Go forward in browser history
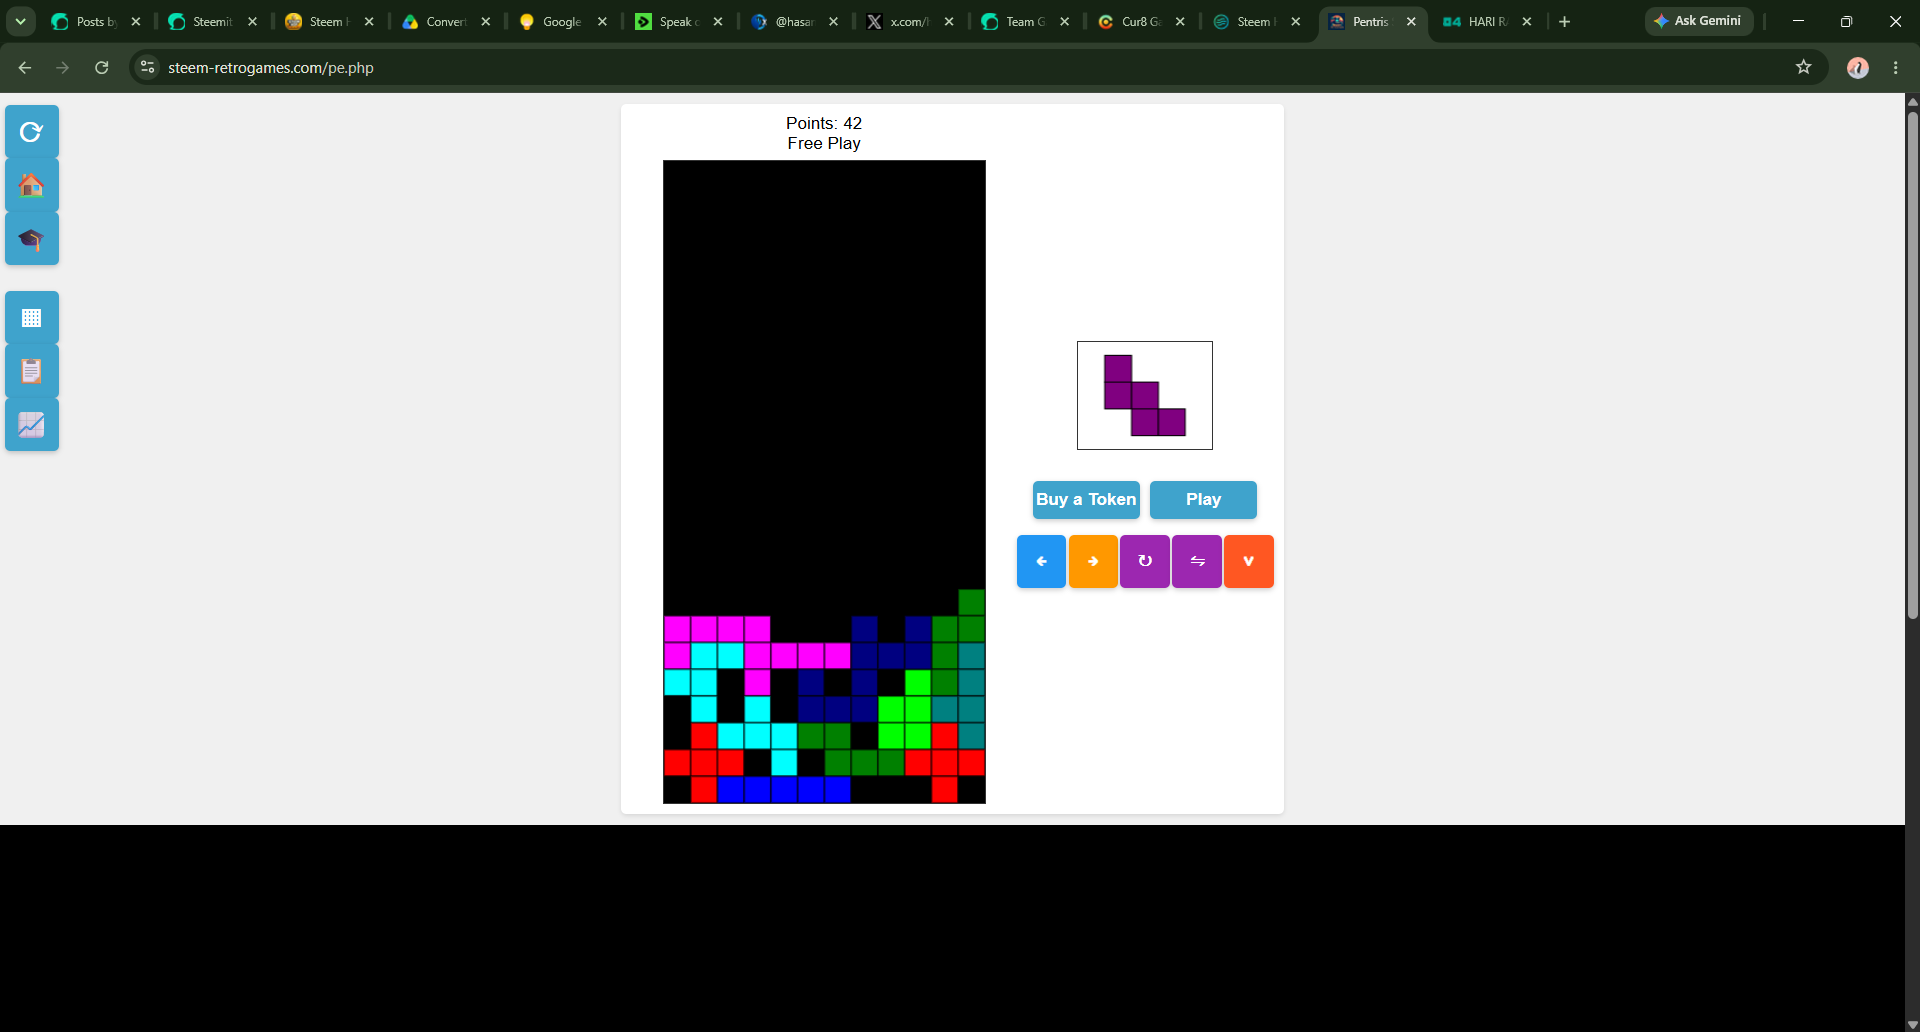 pyautogui.click(x=63, y=67)
